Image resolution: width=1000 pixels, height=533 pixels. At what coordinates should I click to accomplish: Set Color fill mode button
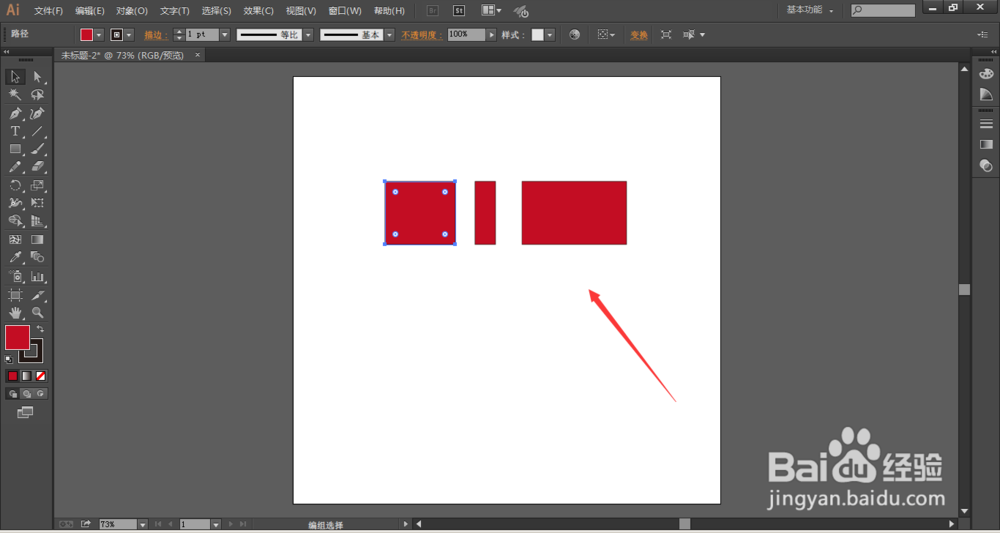point(12,376)
